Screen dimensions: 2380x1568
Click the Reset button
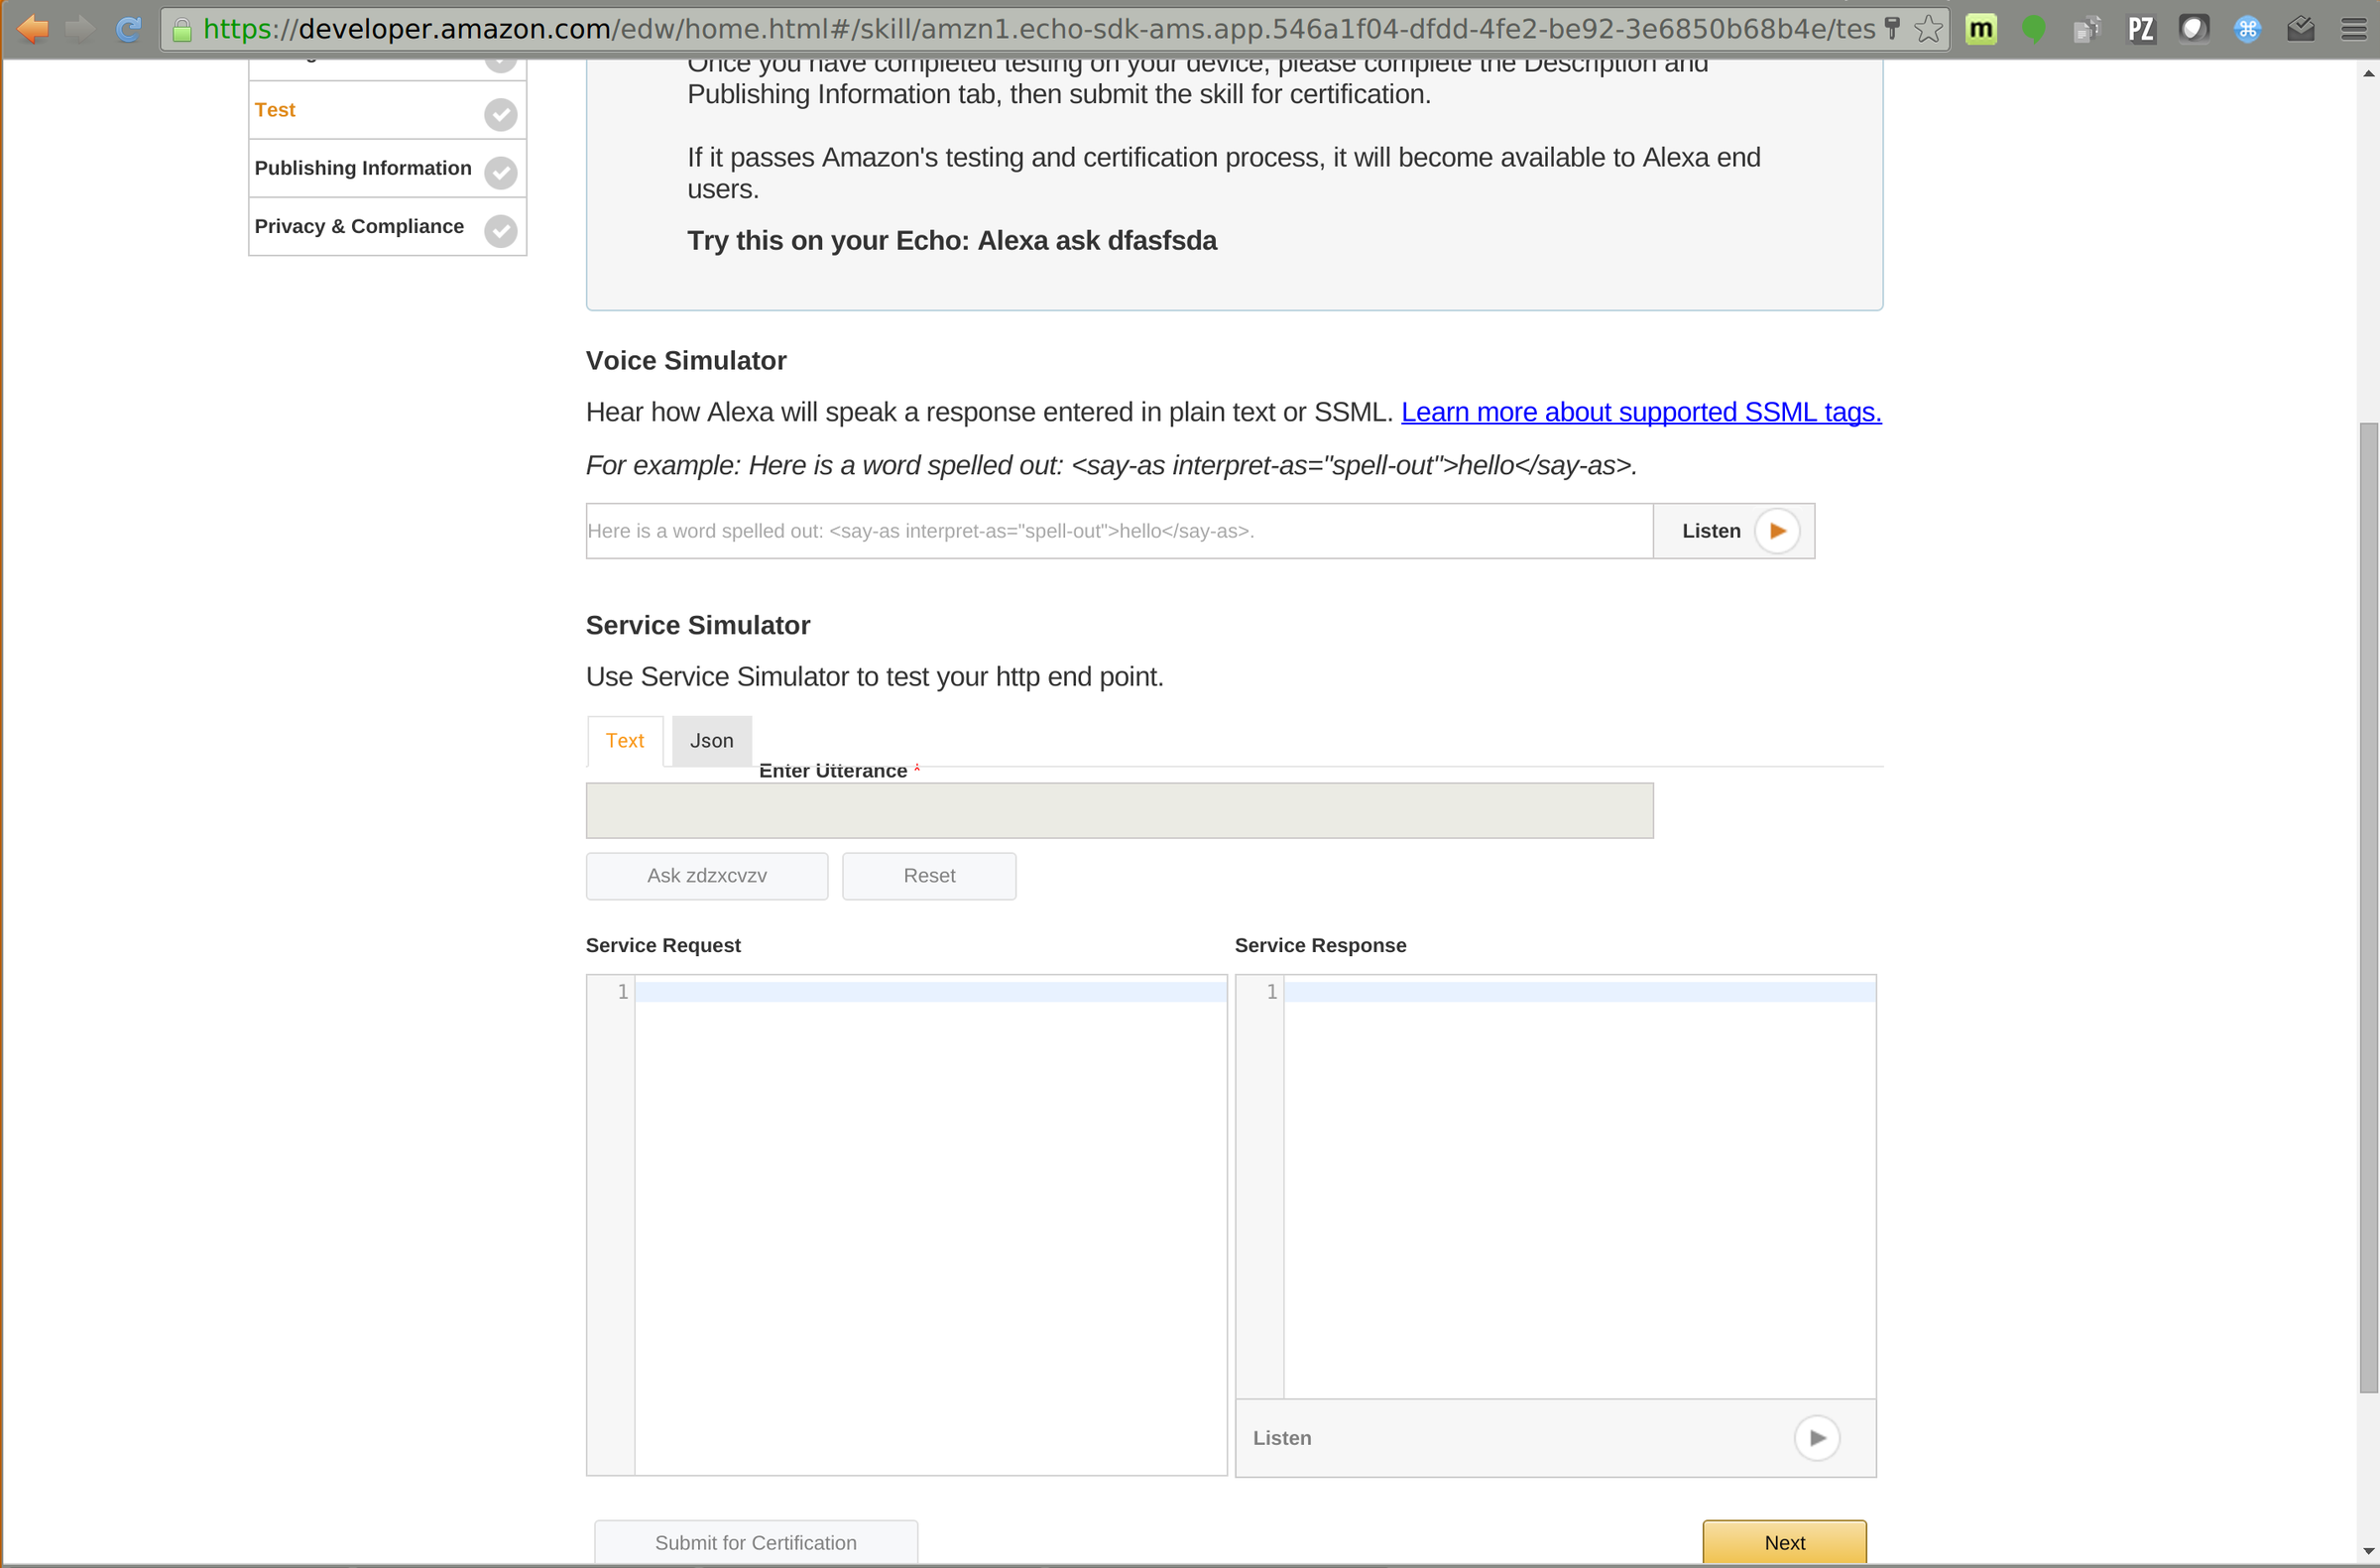click(929, 876)
